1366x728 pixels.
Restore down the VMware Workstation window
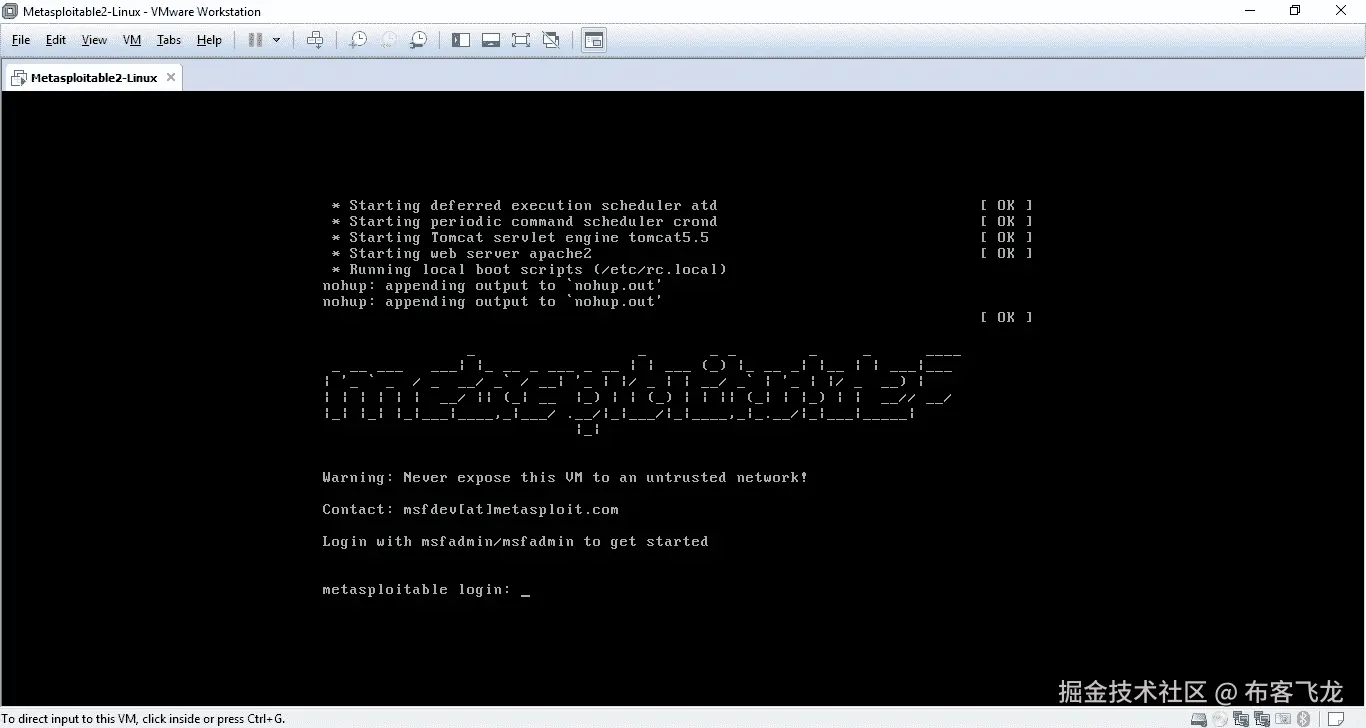coord(1295,11)
